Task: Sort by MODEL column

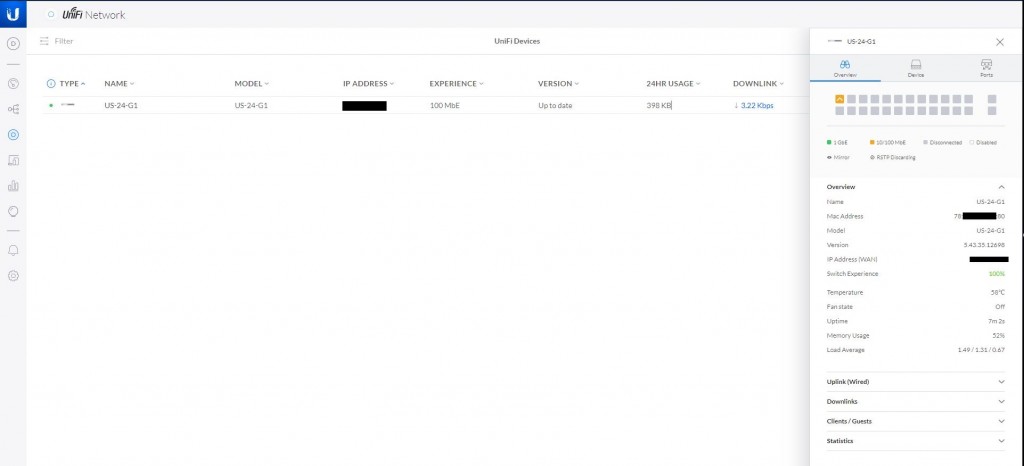Action: (251, 84)
